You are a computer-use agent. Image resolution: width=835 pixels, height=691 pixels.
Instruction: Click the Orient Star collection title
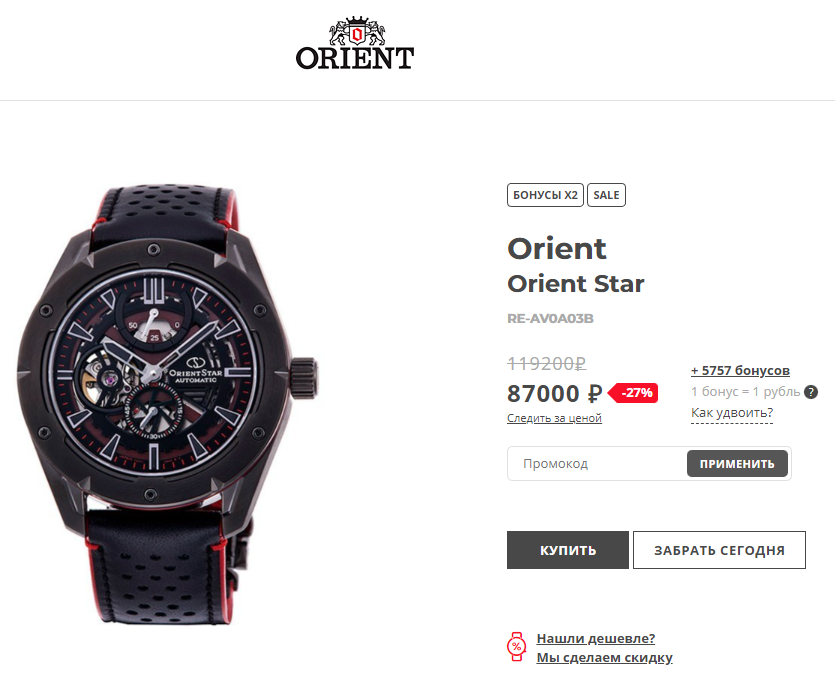coord(576,284)
